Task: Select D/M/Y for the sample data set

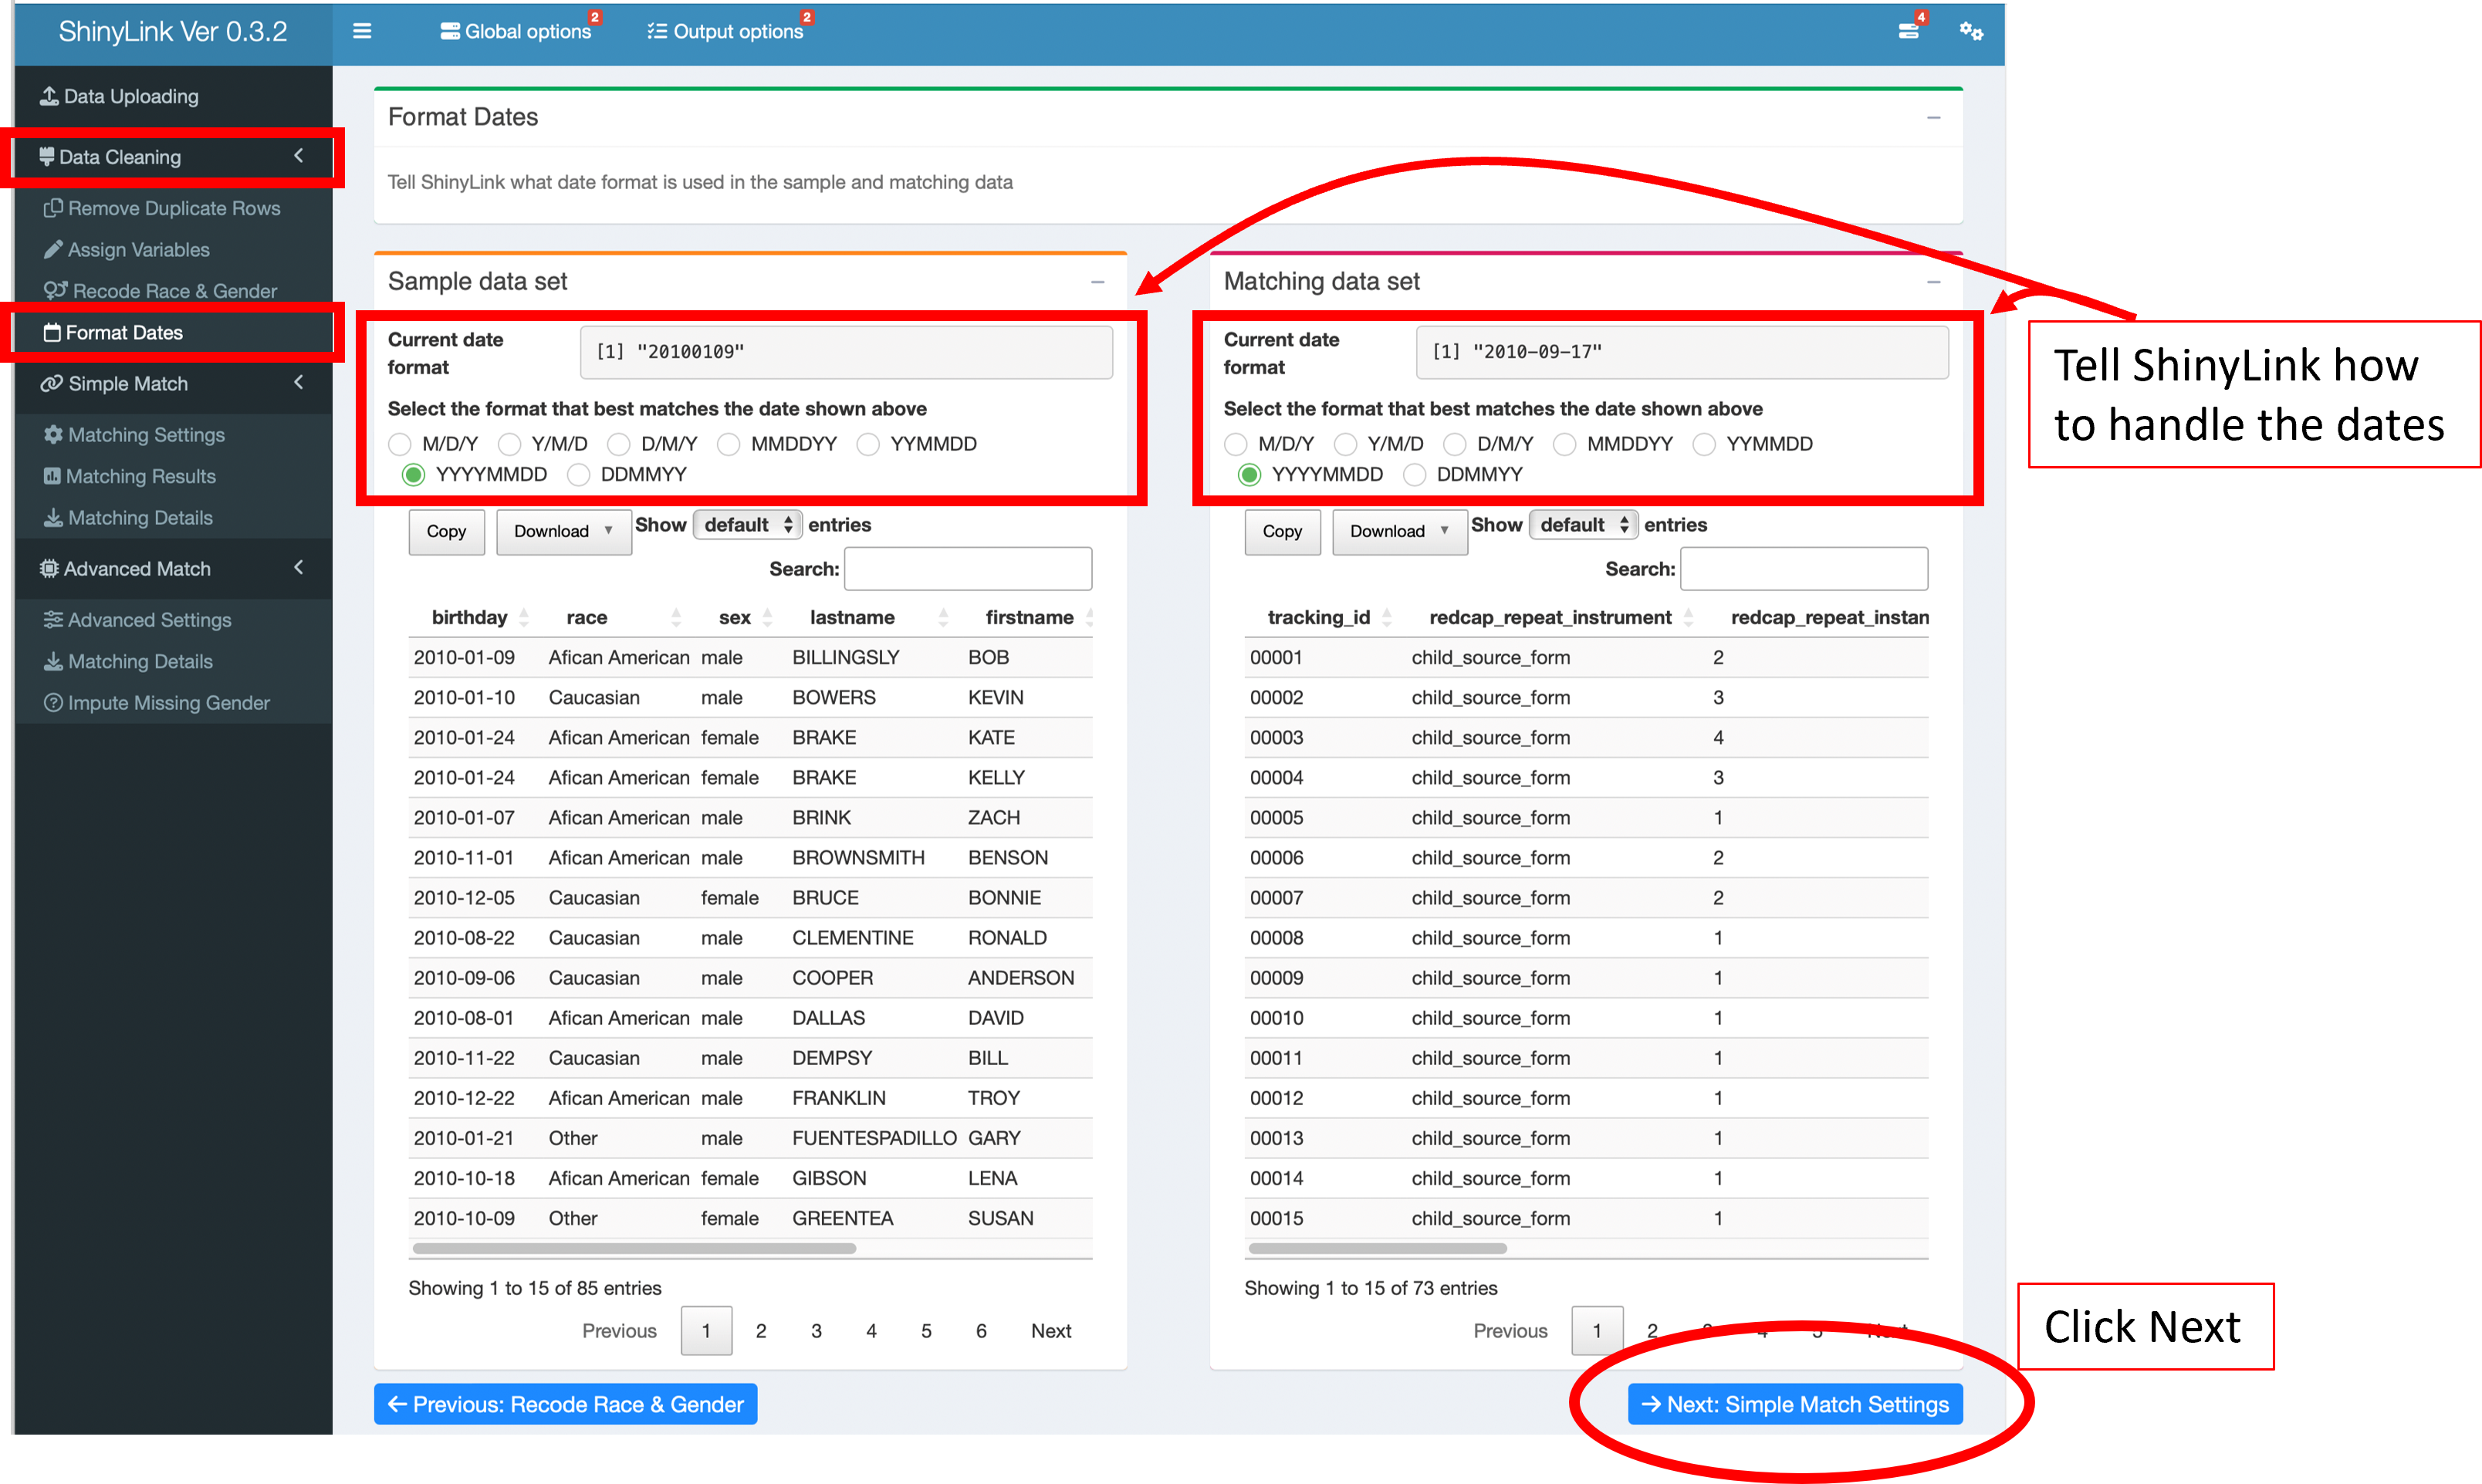Action: (619, 444)
